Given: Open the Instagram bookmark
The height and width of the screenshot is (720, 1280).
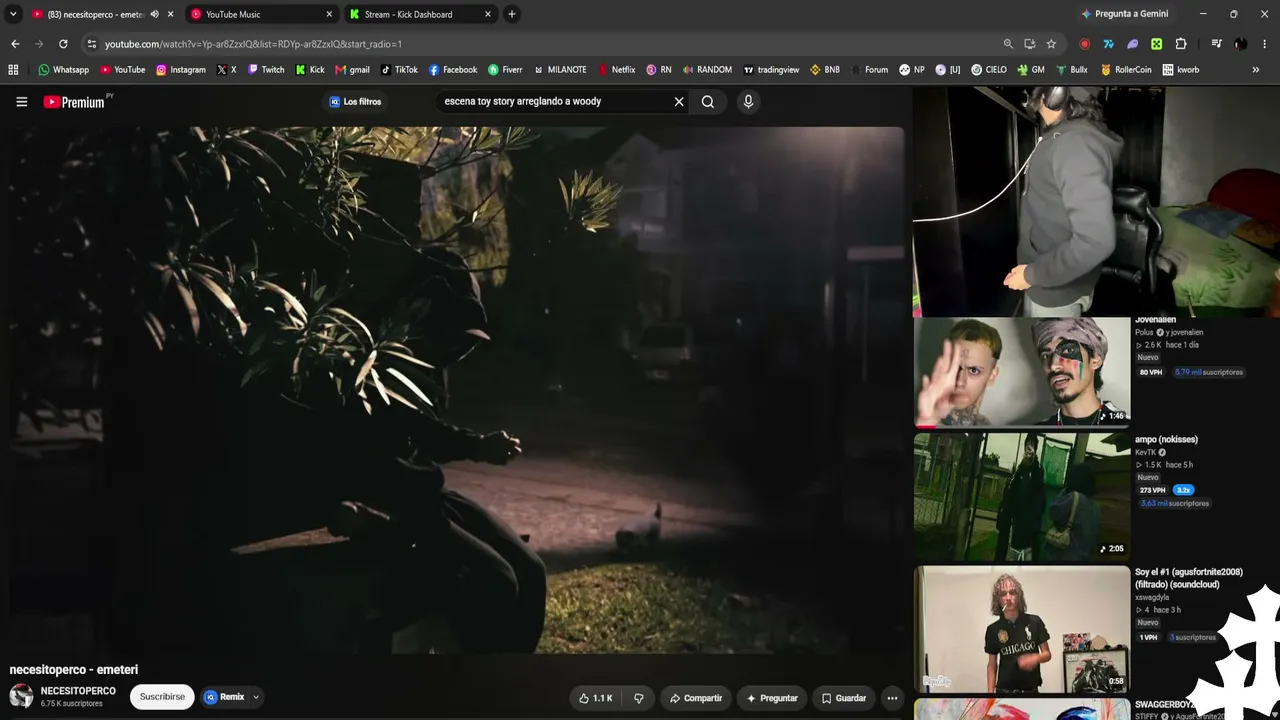Looking at the screenshot, I should tap(181, 70).
